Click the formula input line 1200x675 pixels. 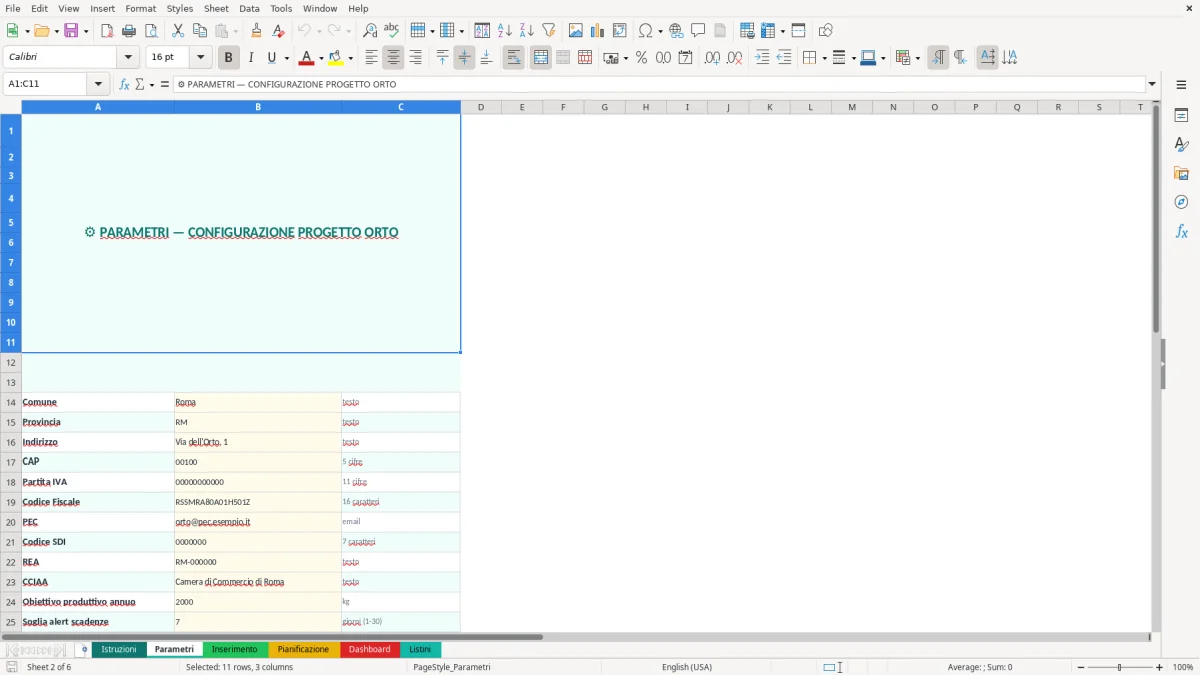pos(658,84)
